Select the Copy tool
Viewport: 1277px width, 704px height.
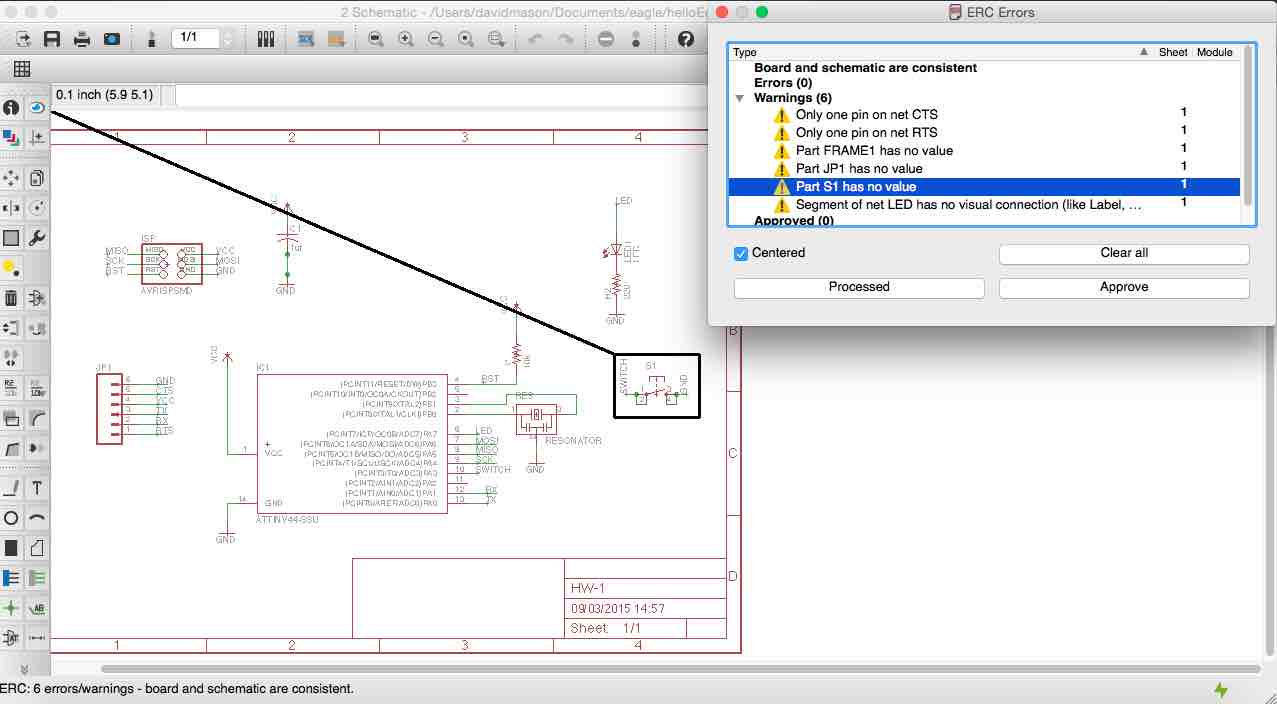[x=37, y=178]
